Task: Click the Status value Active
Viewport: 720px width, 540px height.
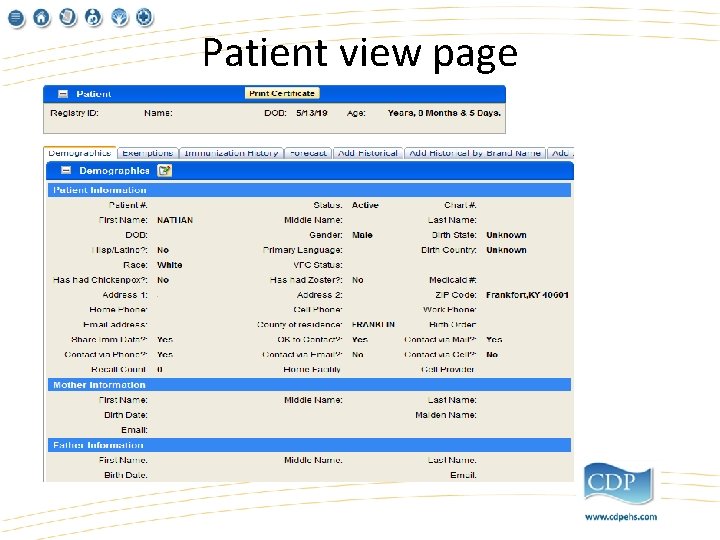Action: pos(365,205)
